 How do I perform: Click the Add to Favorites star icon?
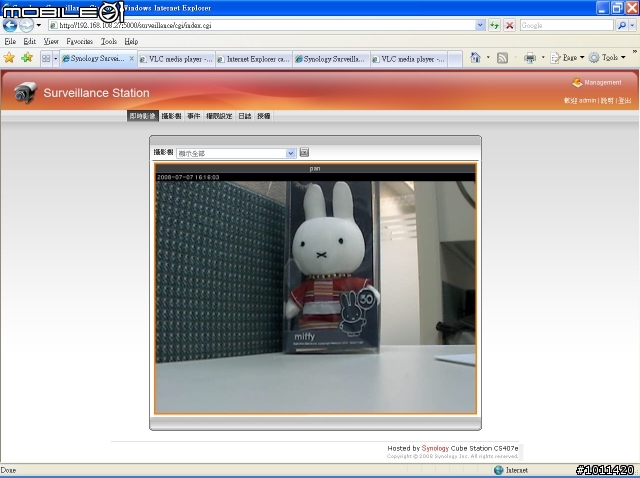[x=27, y=58]
